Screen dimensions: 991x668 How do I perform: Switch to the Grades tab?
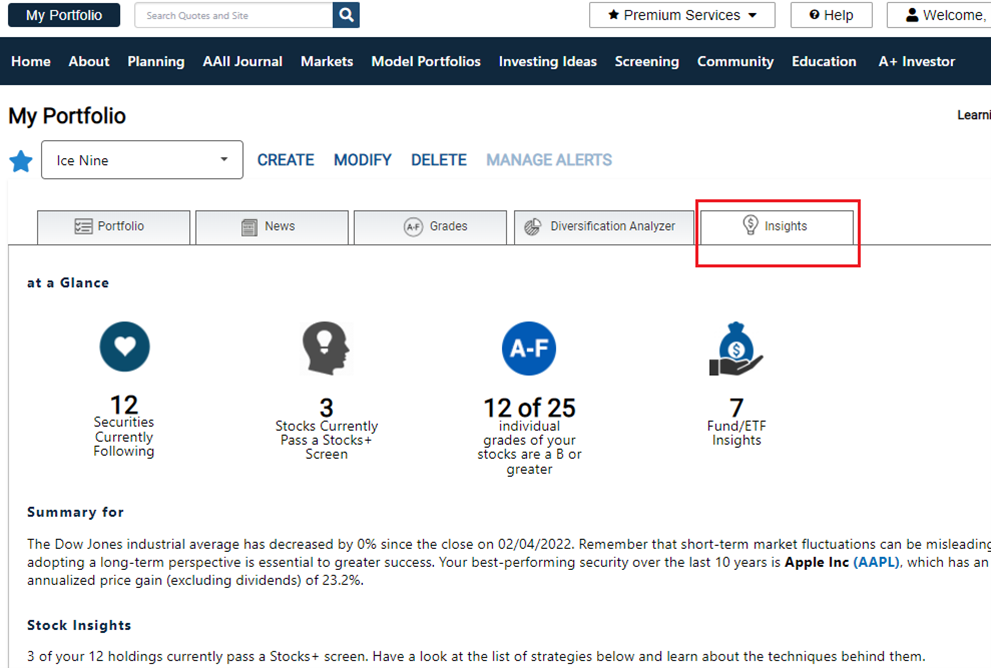click(430, 227)
